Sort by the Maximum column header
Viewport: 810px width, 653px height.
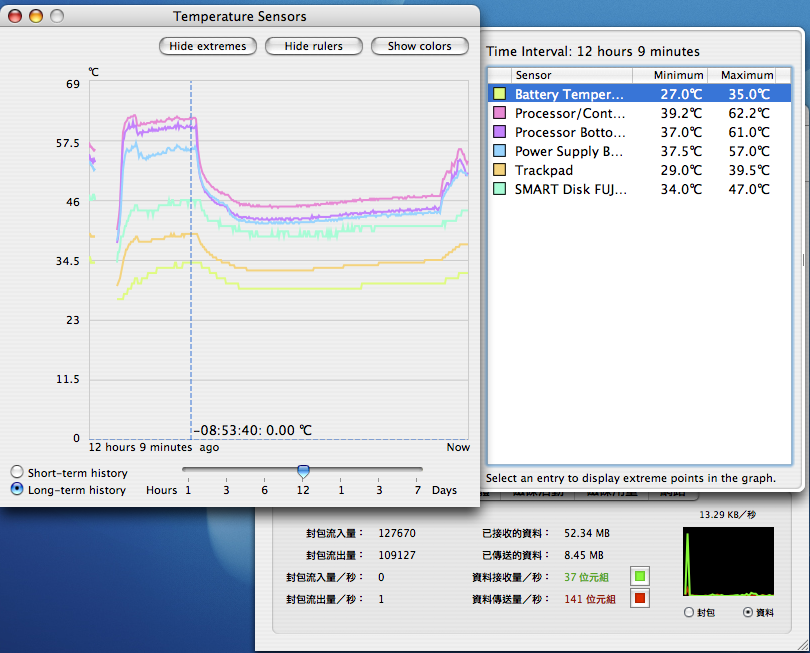click(x=741, y=75)
